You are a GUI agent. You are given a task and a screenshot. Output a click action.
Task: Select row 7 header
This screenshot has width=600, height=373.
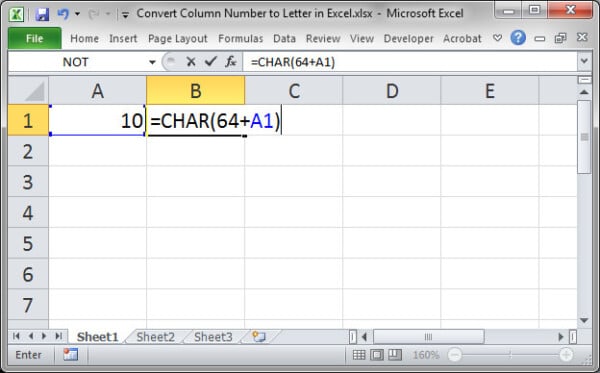[x=28, y=305]
